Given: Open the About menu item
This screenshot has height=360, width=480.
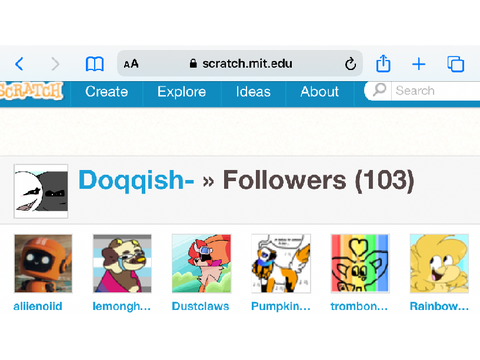Looking at the screenshot, I should click(320, 92).
